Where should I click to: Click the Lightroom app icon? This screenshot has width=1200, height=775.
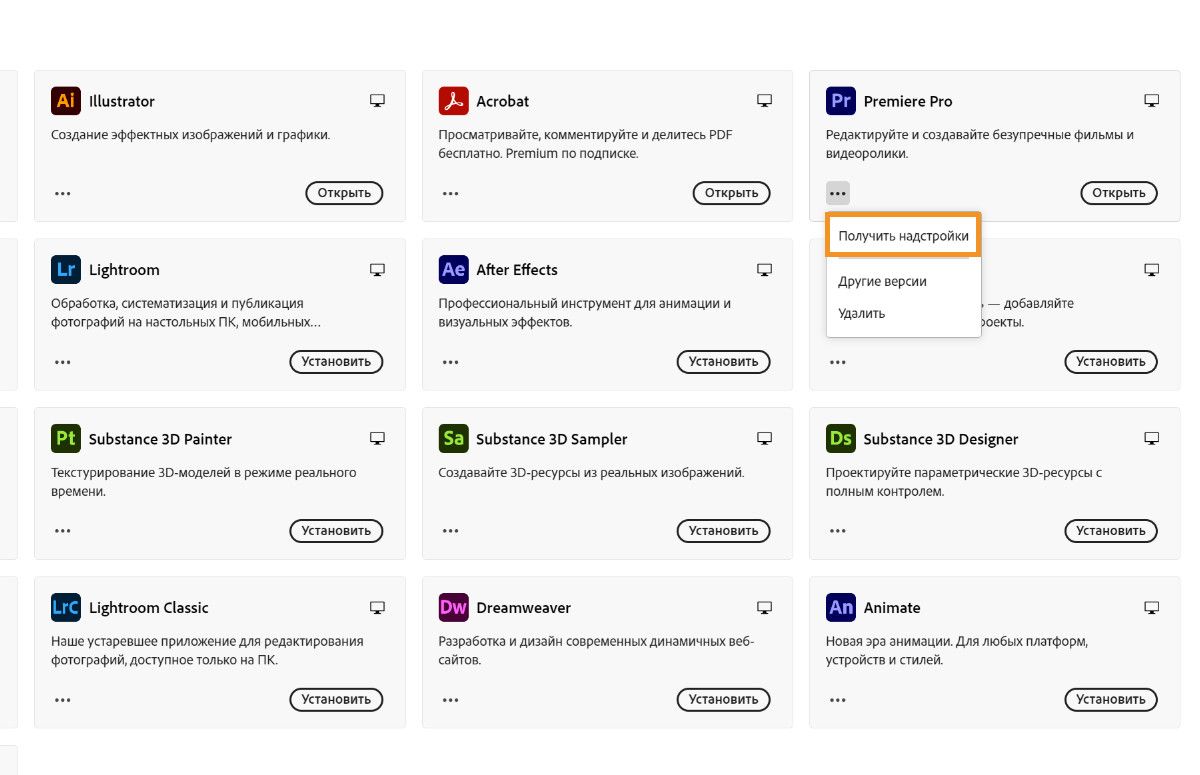pyautogui.click(x=65, y=269)
